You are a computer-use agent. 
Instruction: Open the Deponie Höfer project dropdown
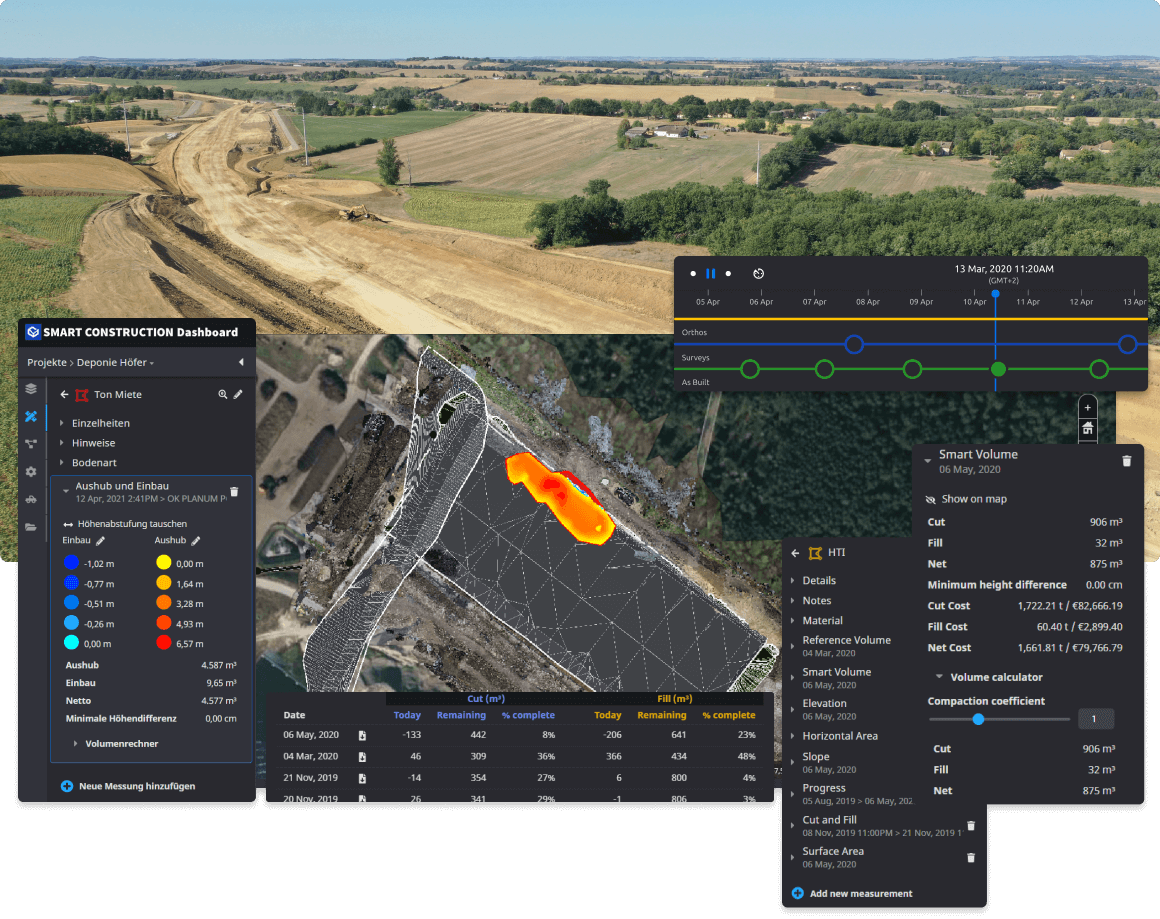[x=115, y=363]
